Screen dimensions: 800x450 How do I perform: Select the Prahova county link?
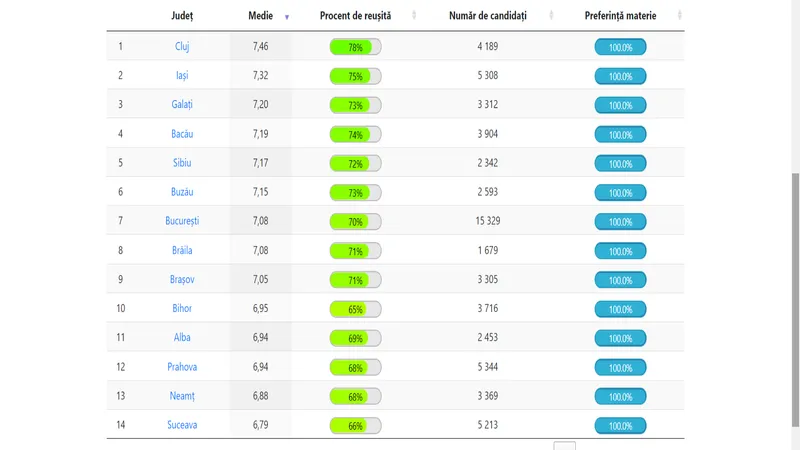182,367
